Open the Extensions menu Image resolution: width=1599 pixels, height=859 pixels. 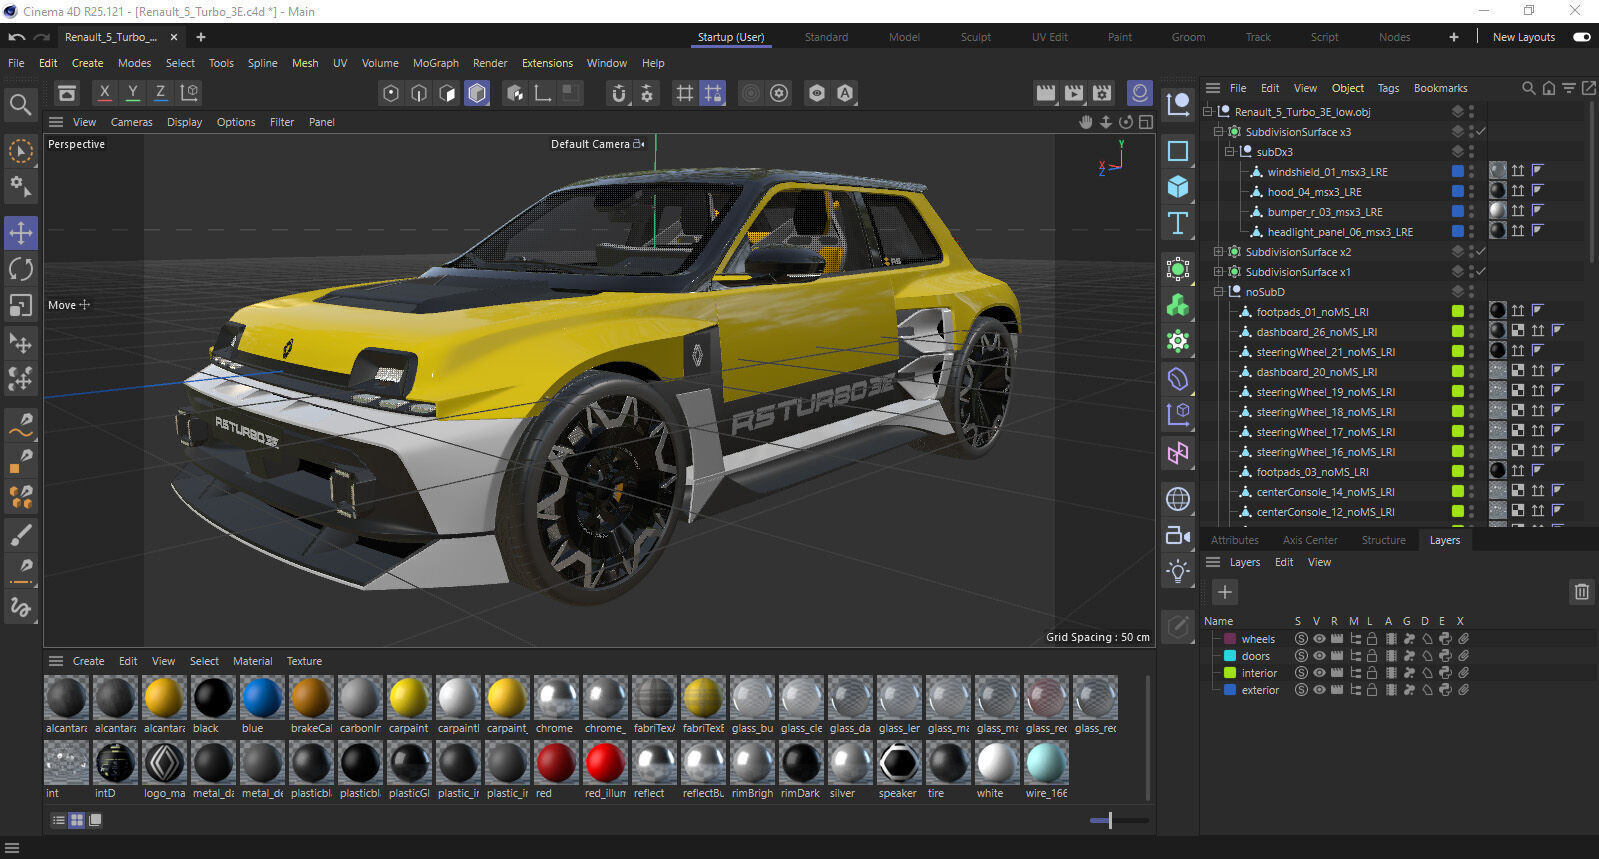pyautogui.click(x=547, y=63)
